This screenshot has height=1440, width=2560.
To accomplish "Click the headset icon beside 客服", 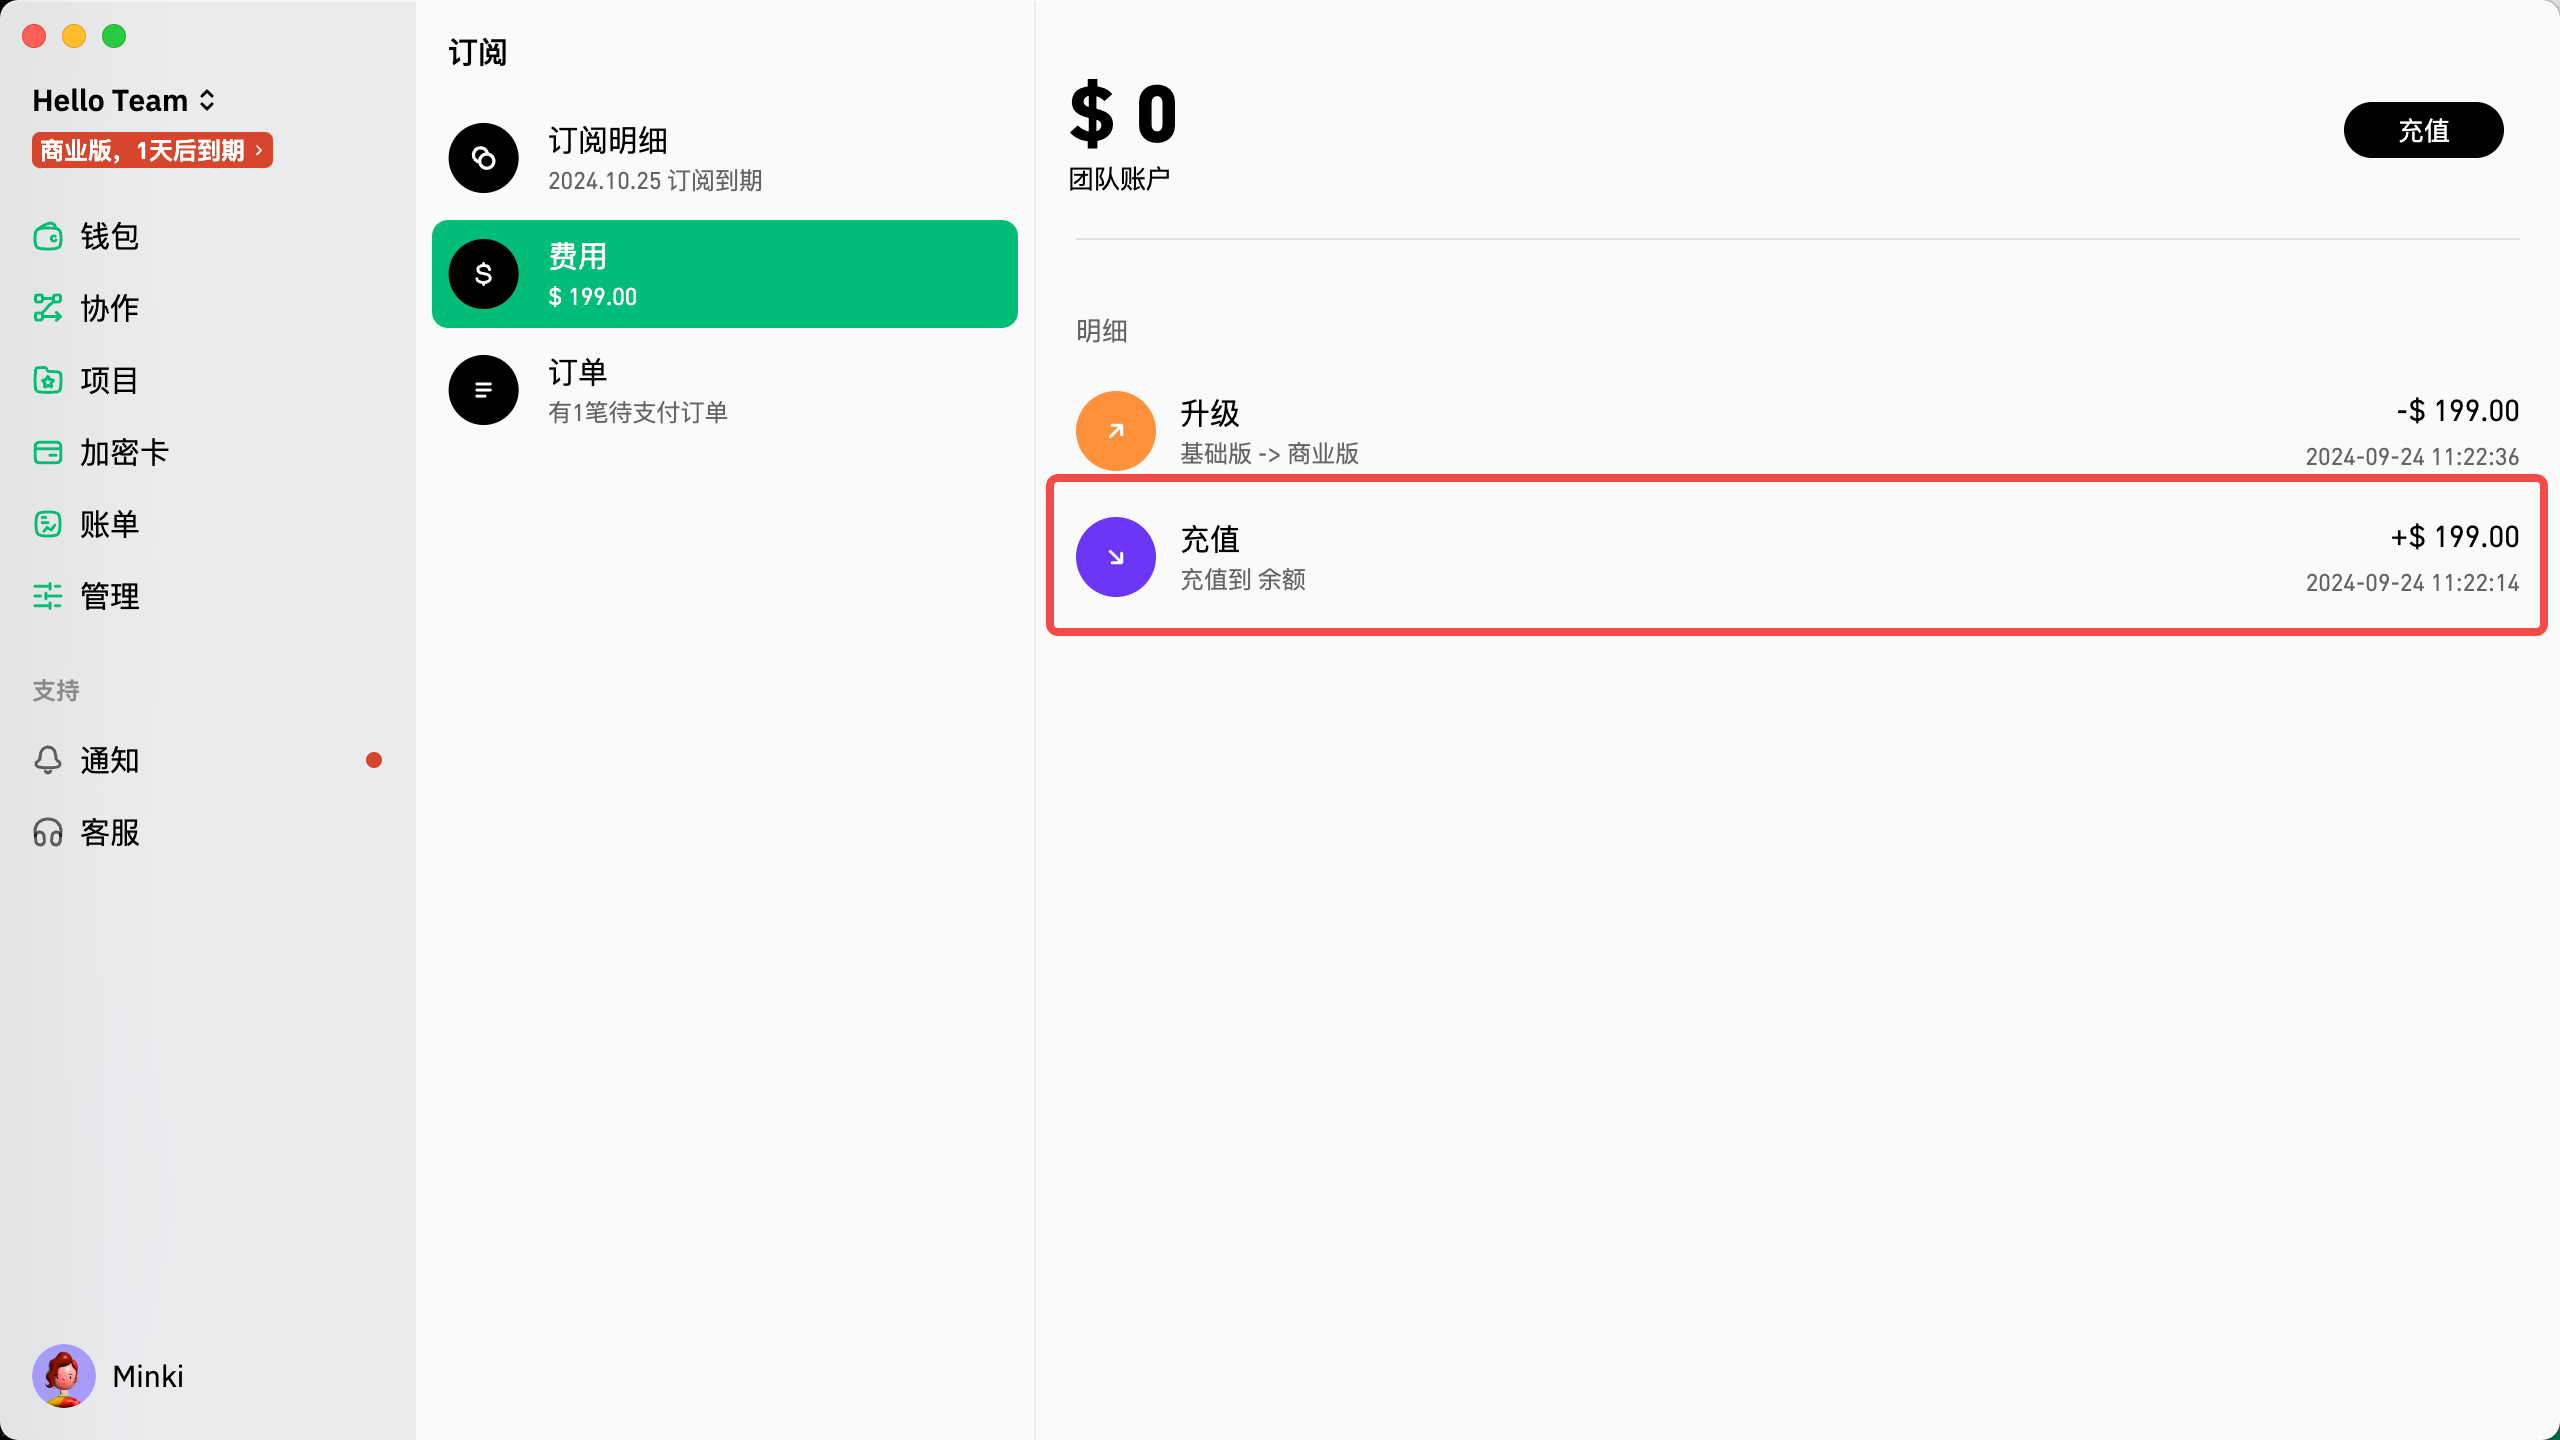I will coord(48,832).
